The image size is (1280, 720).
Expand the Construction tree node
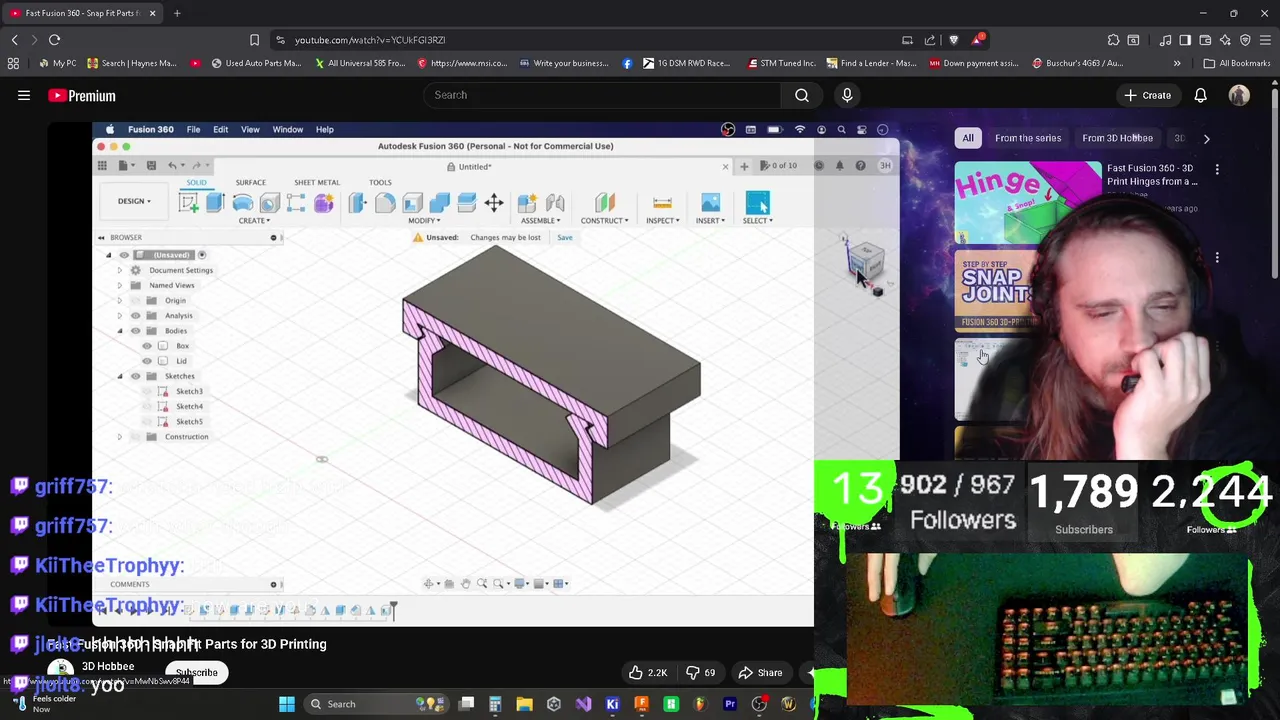[x=120, y=437]
